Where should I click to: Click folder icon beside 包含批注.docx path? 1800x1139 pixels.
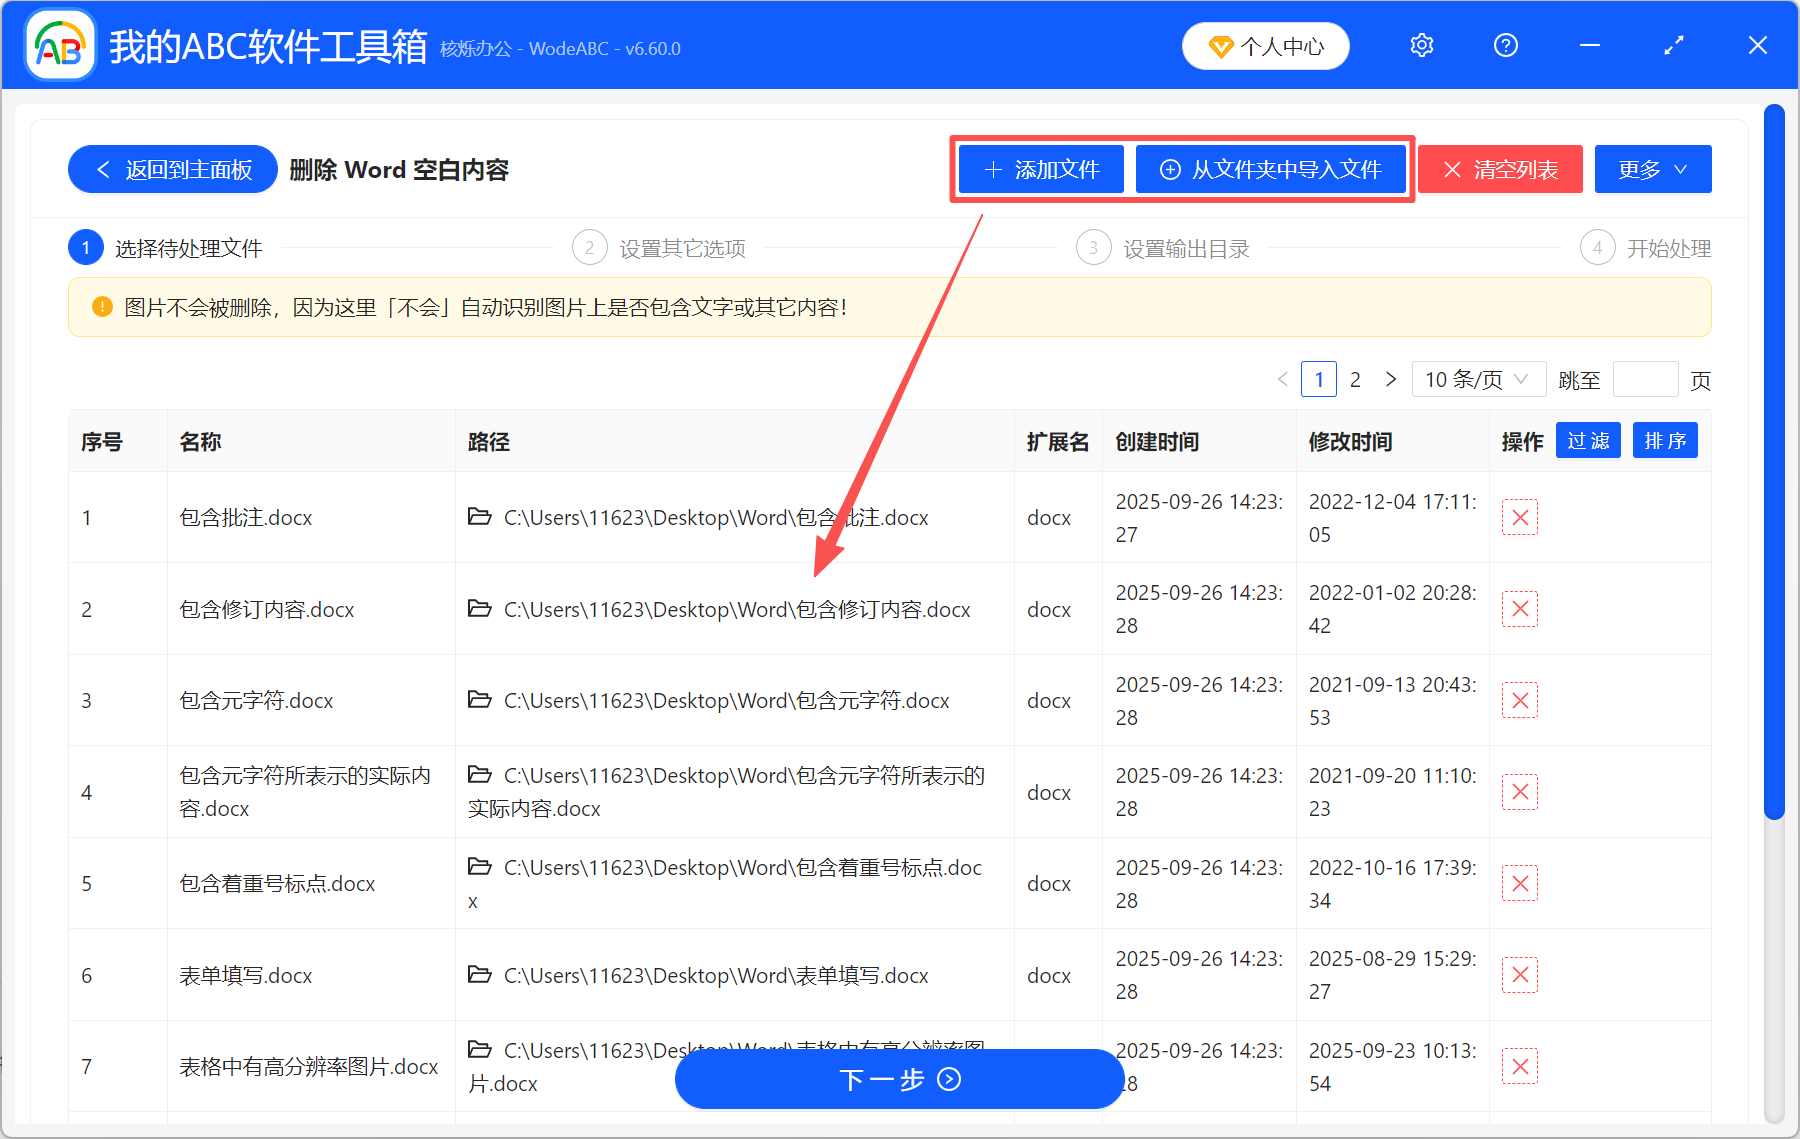click(x=480, y=516)
